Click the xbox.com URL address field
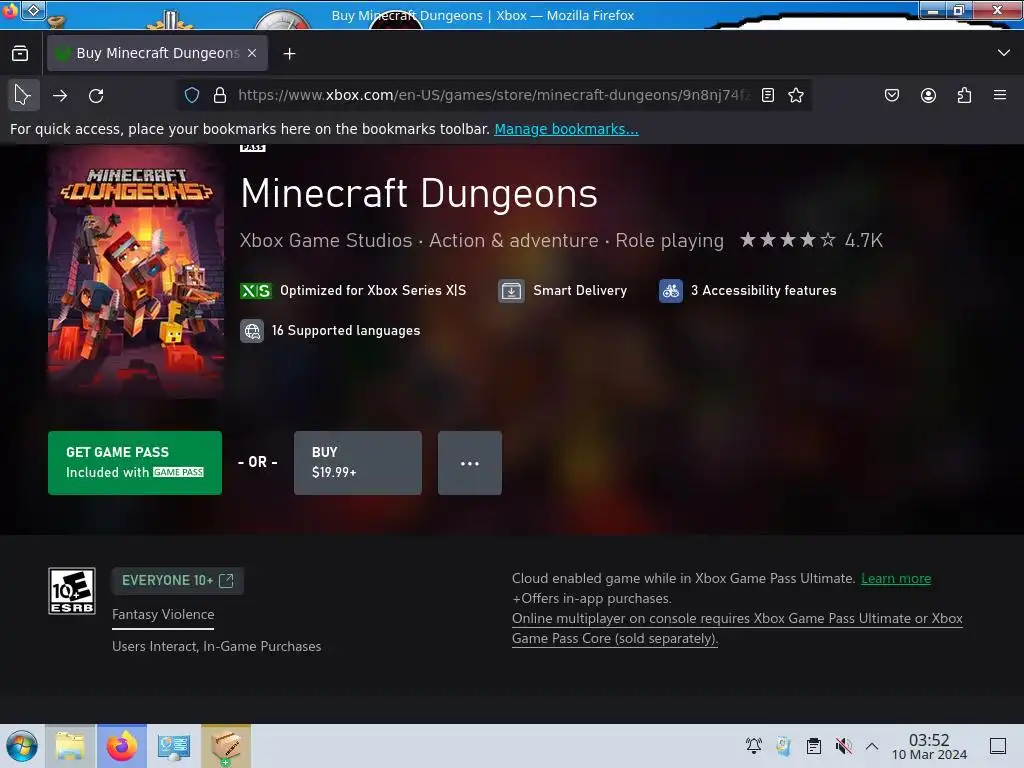1024x768 pixels. point(493,95)
